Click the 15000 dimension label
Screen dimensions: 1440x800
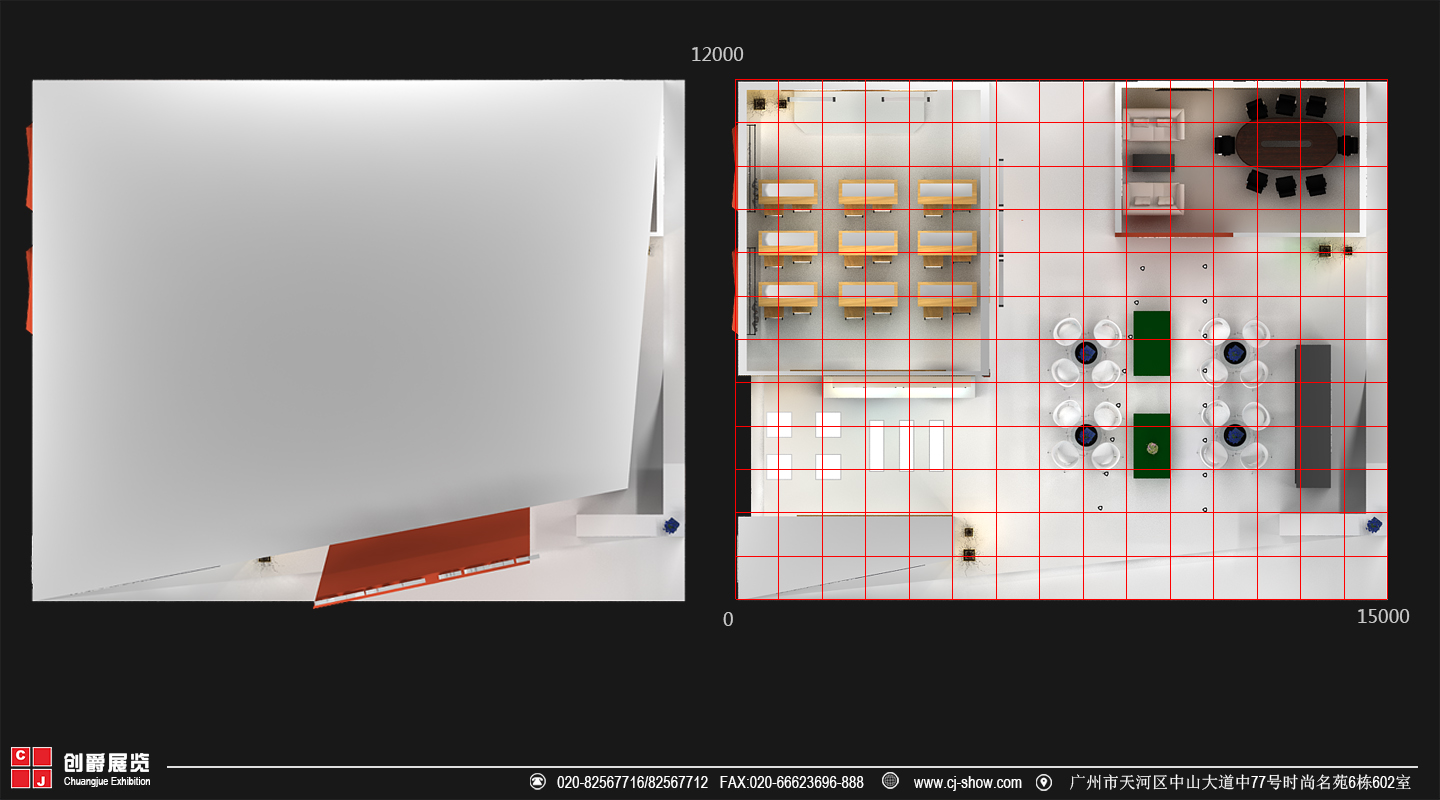[x=1383, y=617]
